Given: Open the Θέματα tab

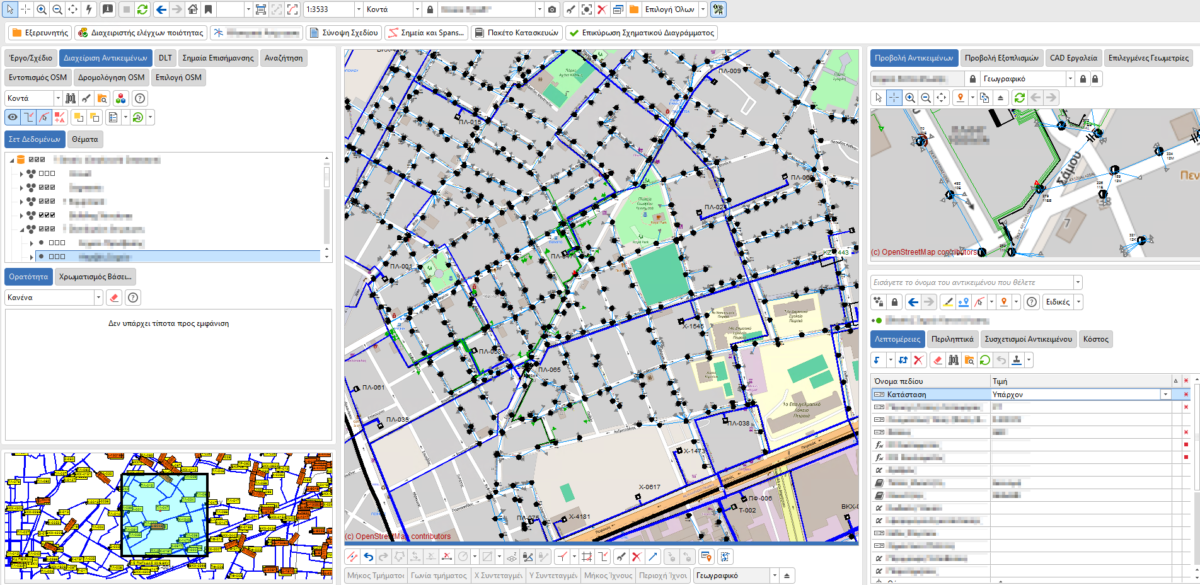Looking at the screenshot, I should (85, 139).
